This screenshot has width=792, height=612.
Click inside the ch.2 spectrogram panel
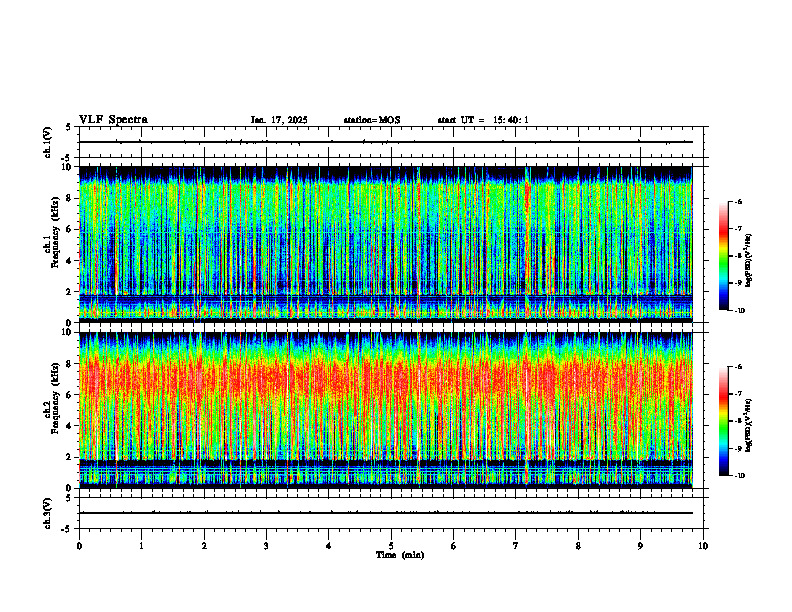coord(385,410)
